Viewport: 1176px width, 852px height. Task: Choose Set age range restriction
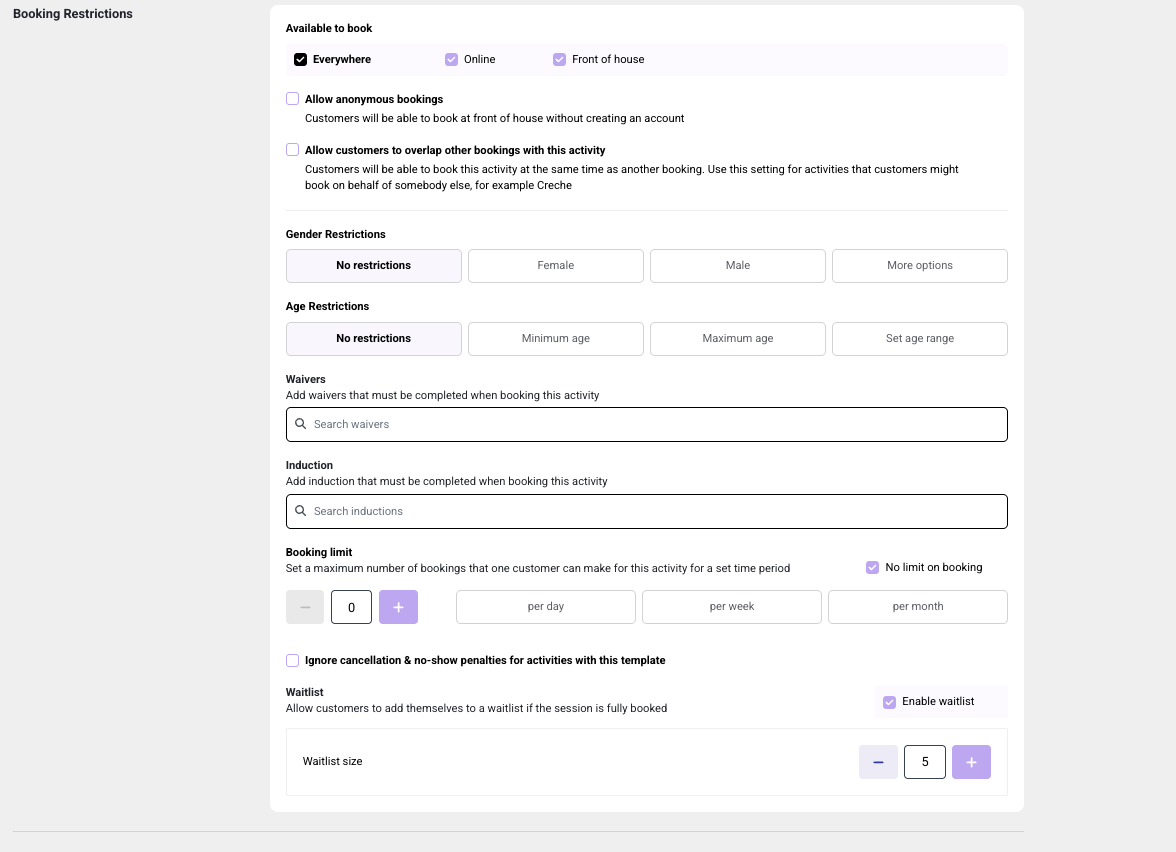click(x=919, y=338)
